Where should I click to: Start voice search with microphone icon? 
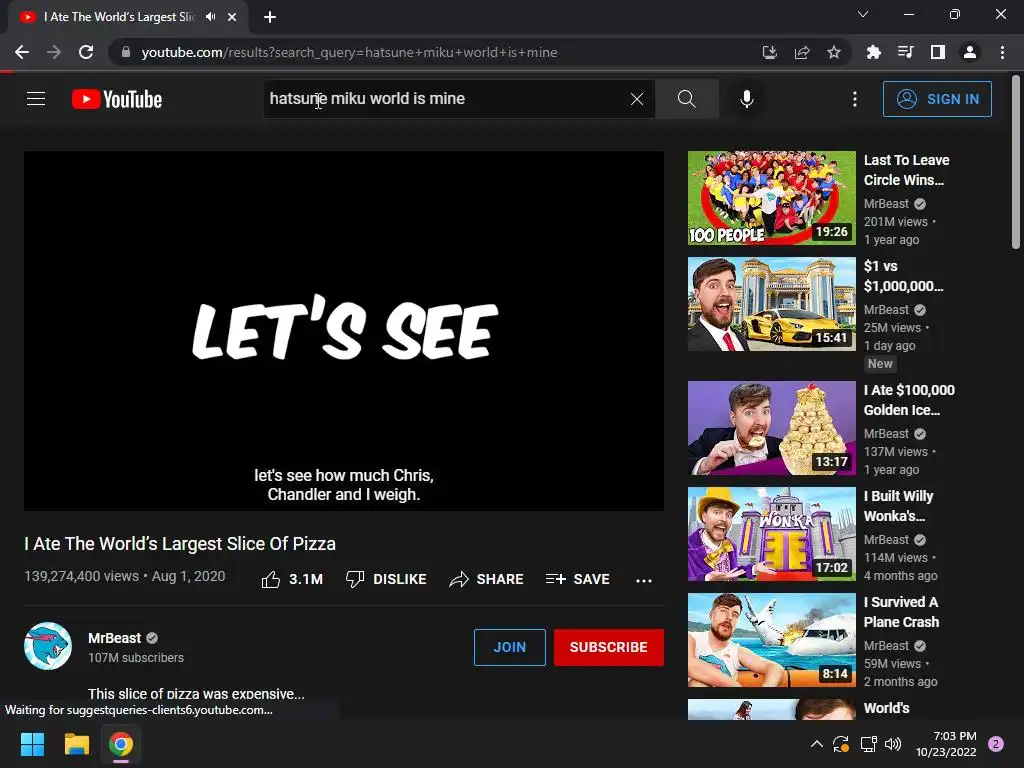tap(747, 99)
